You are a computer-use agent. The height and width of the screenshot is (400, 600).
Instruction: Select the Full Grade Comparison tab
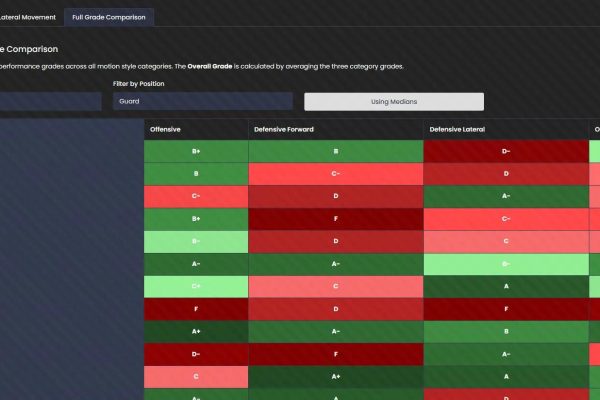pyautogui.click(x=107, y=17)
